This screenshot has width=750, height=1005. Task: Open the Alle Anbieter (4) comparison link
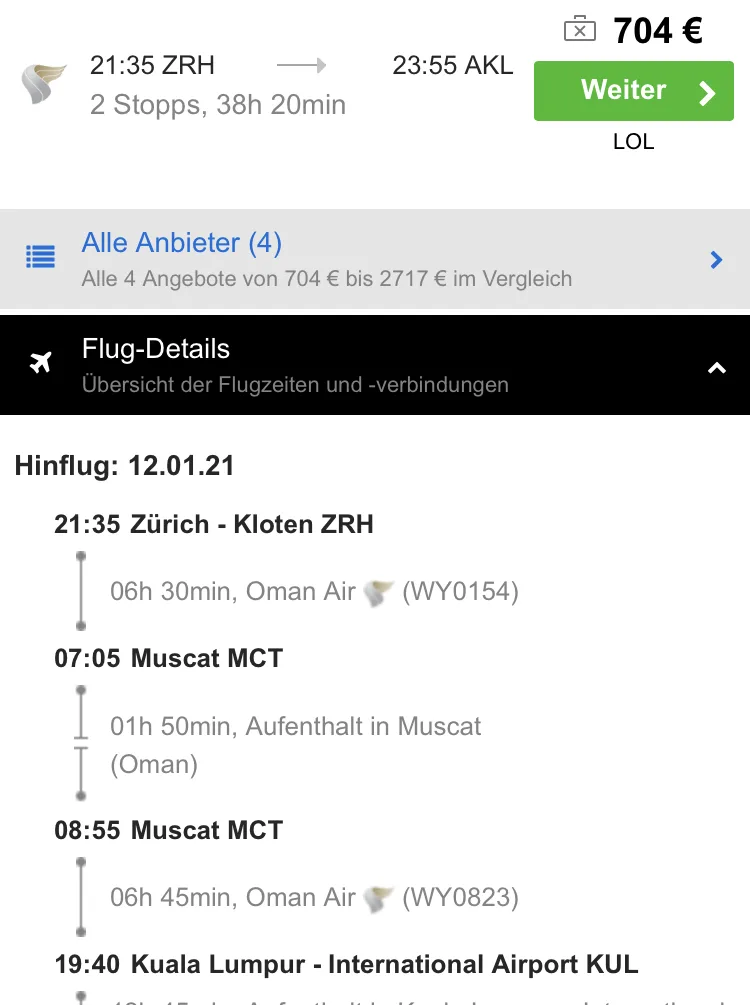coord(182,243)
